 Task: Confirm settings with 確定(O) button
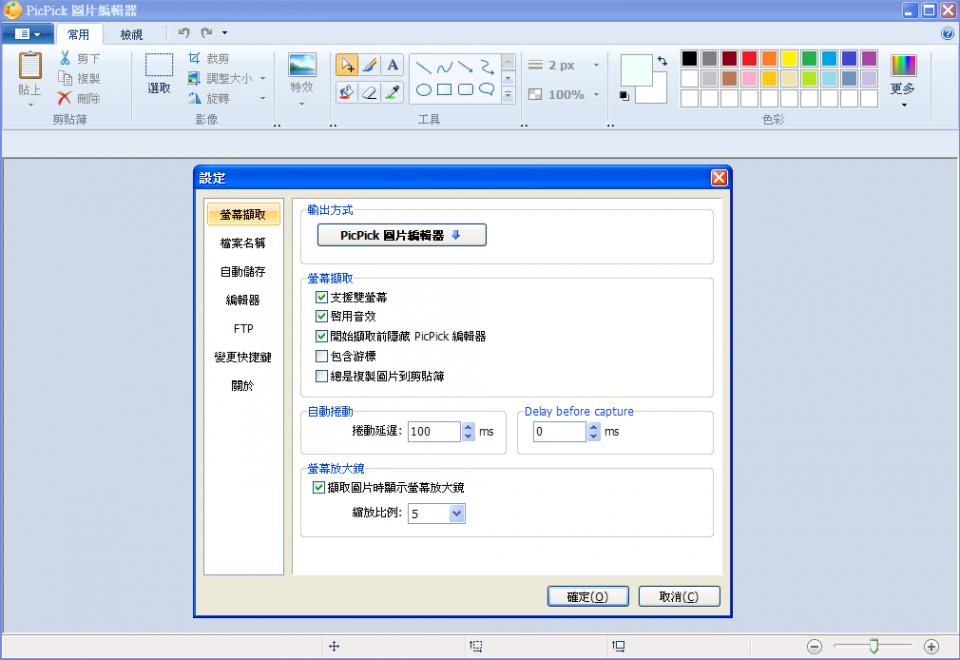[588, 596]
